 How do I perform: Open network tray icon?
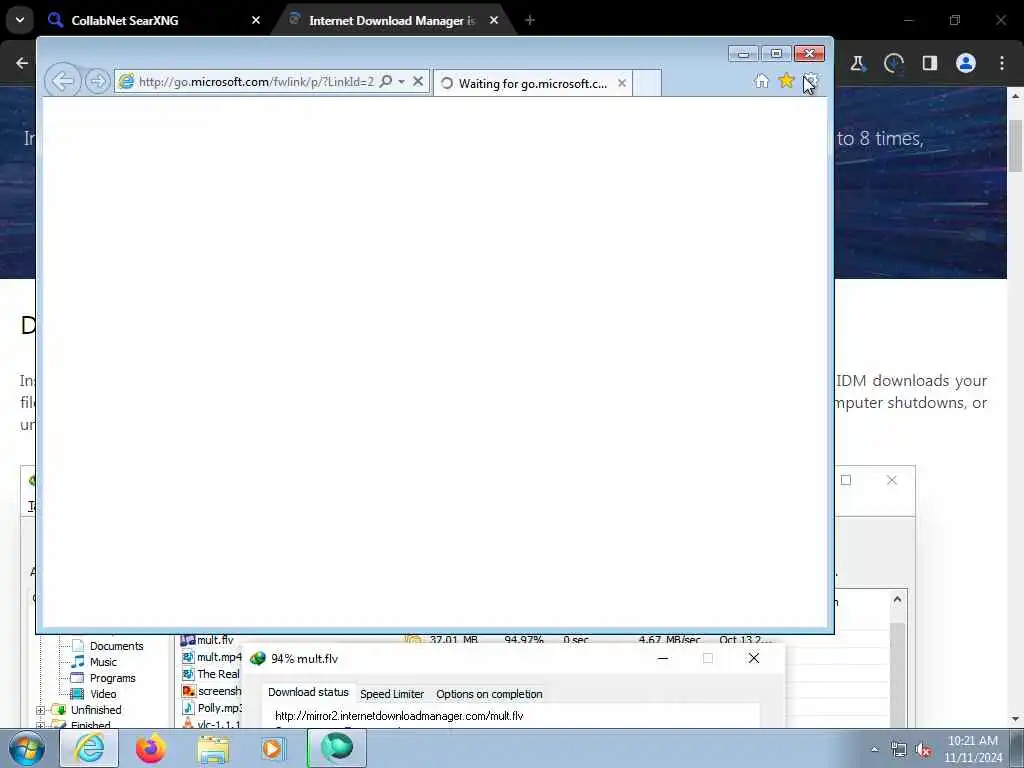click(899, 750)
